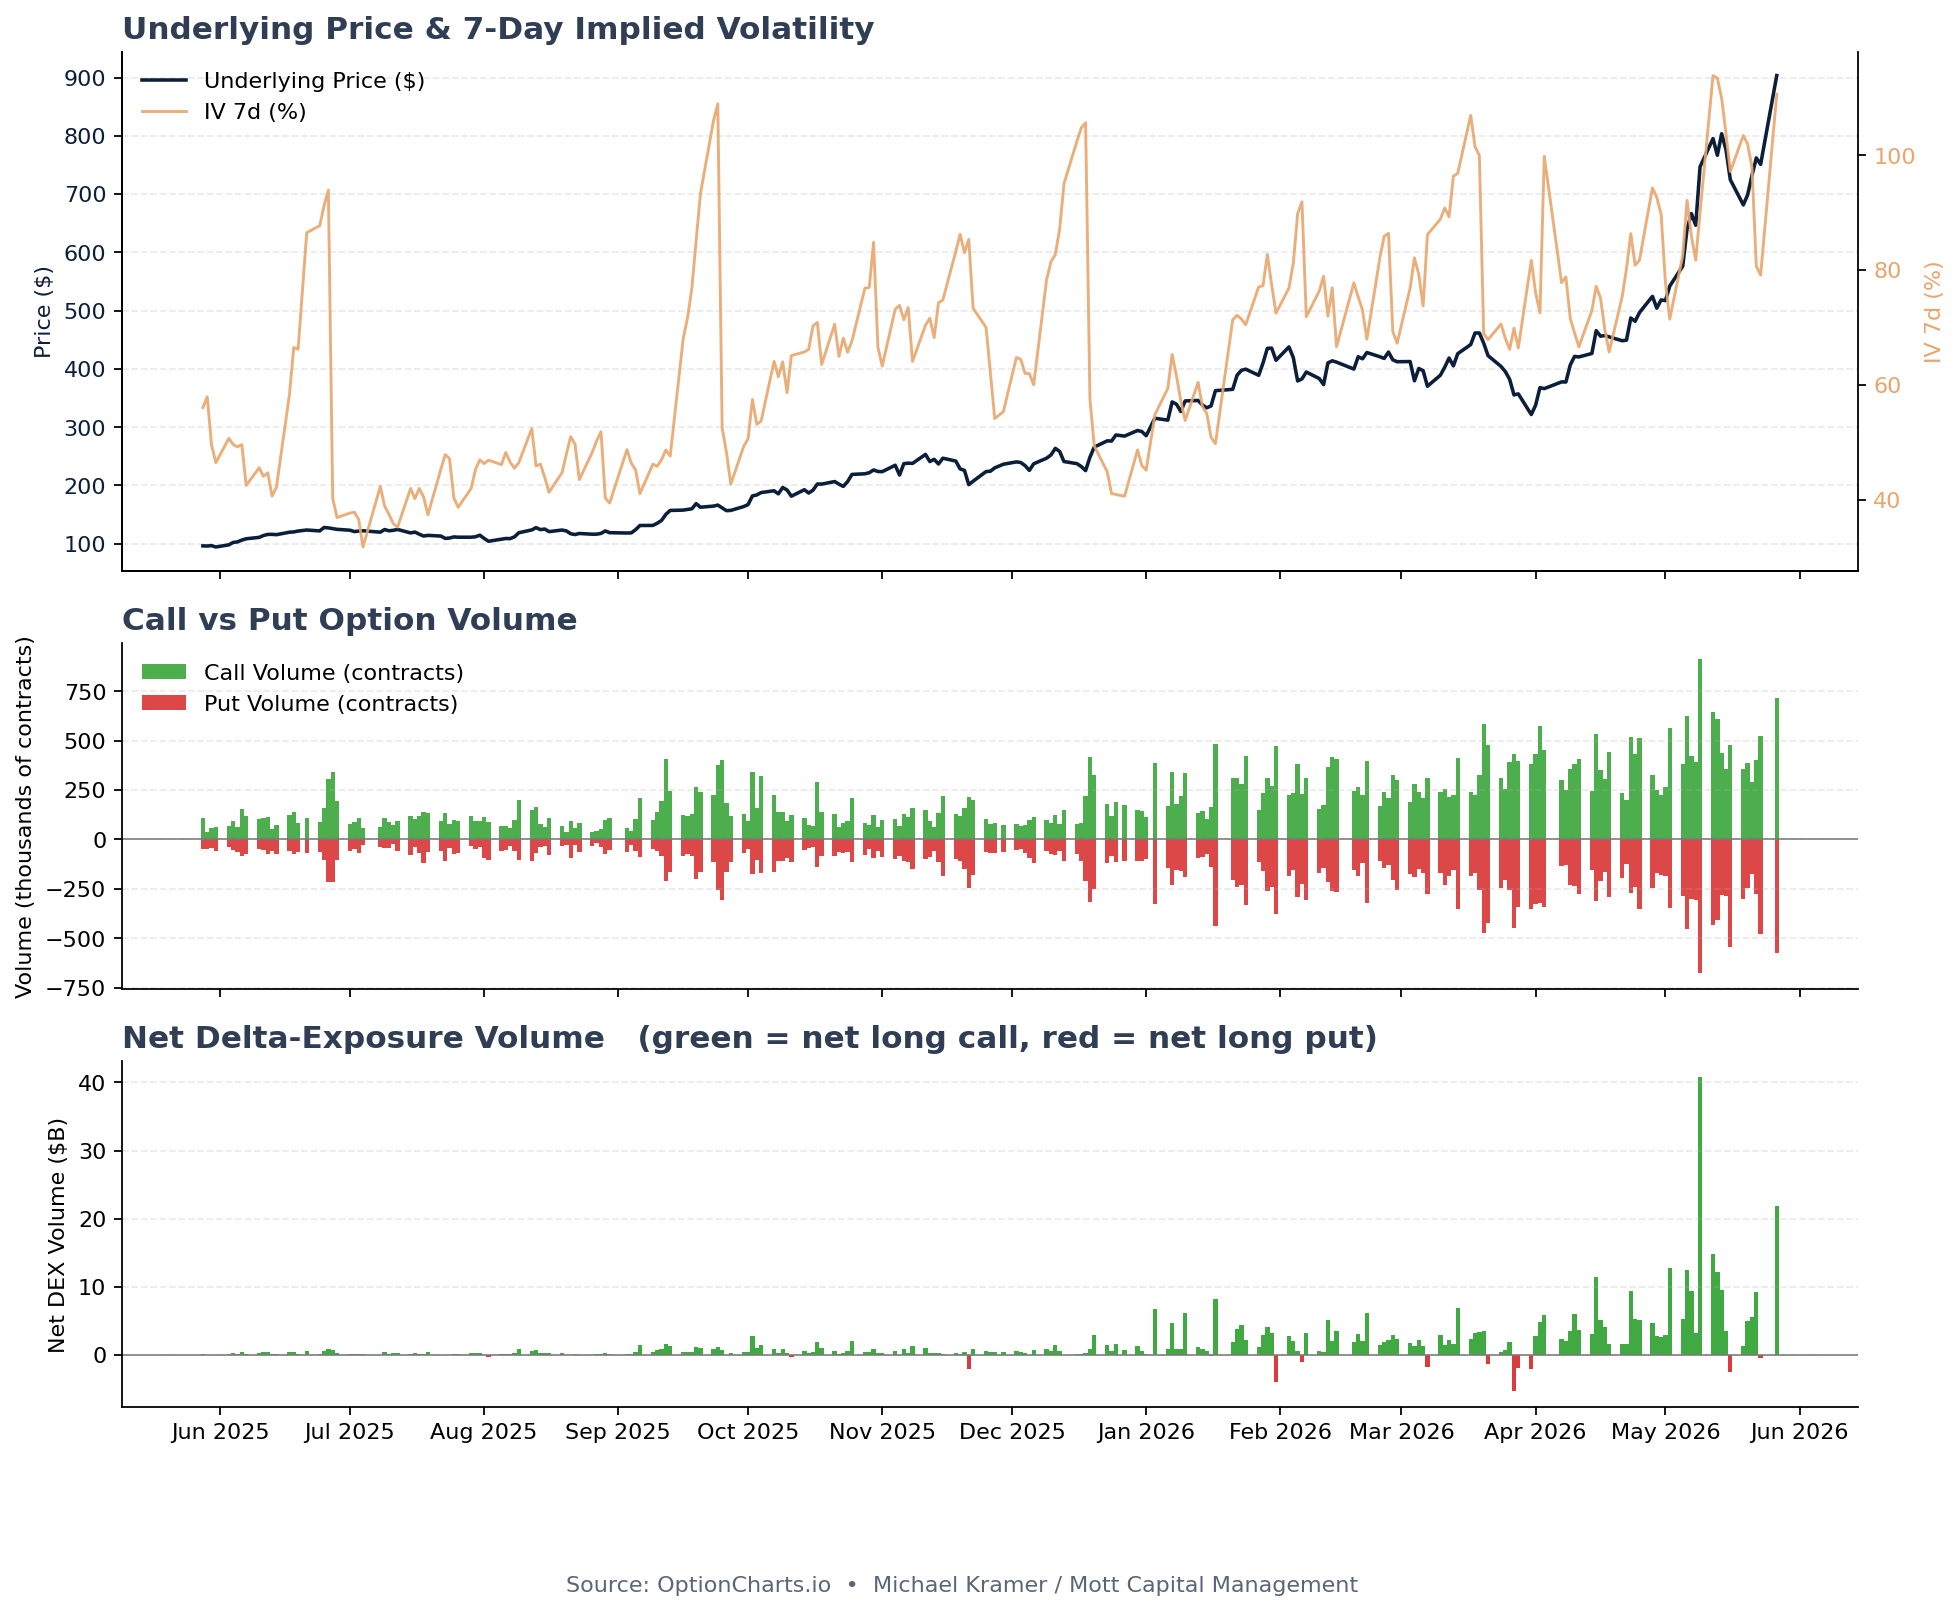Image resolution: width=1960 pixels, height=1612 pixels.
Task: Click the 'Call vs Put Option Volume' title
Action: click(350, 620)
